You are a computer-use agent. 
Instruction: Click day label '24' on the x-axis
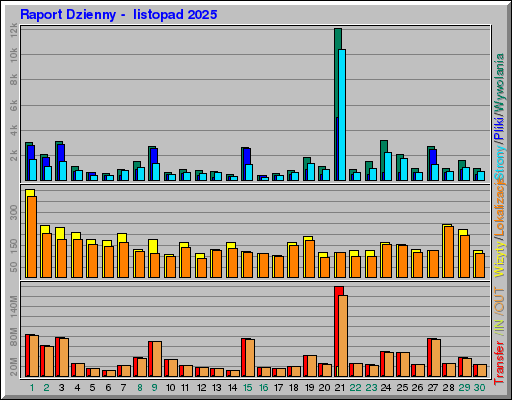(x=386, y=388)
